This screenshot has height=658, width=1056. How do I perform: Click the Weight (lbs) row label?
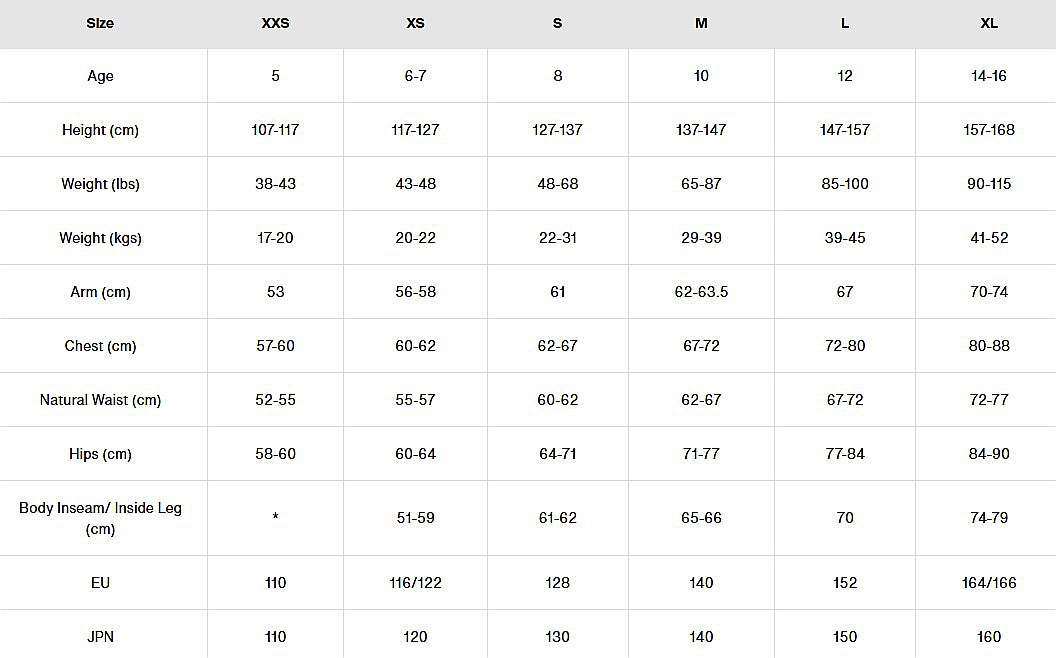tap(100, 184)
